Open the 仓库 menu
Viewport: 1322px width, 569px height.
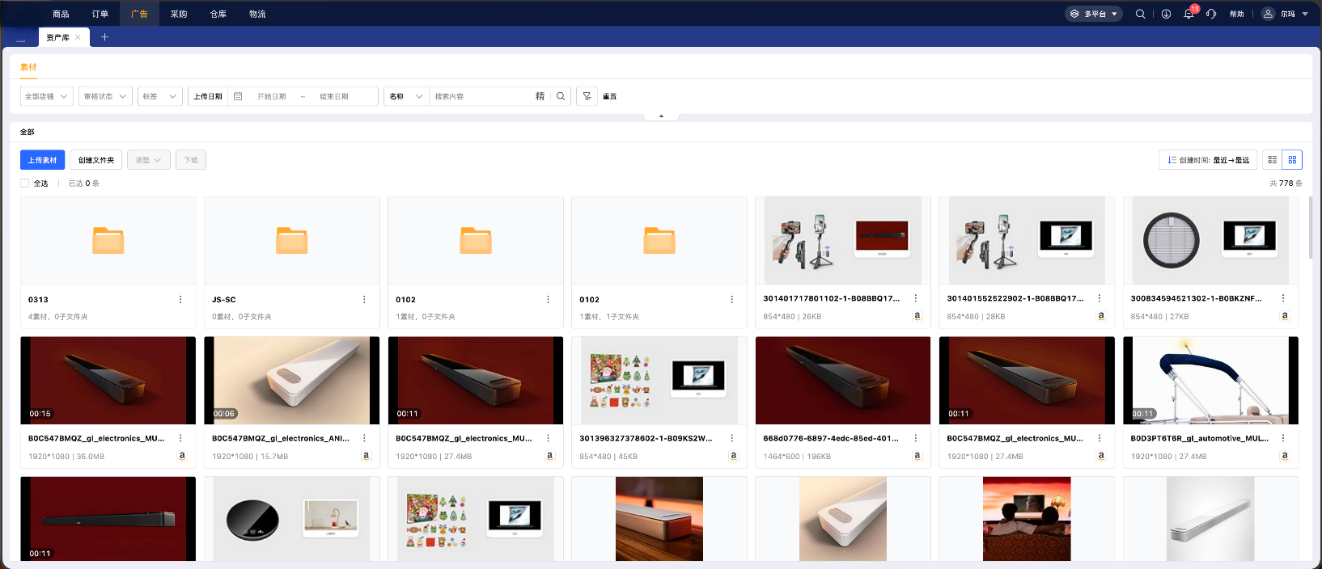[x=218, y=14]
